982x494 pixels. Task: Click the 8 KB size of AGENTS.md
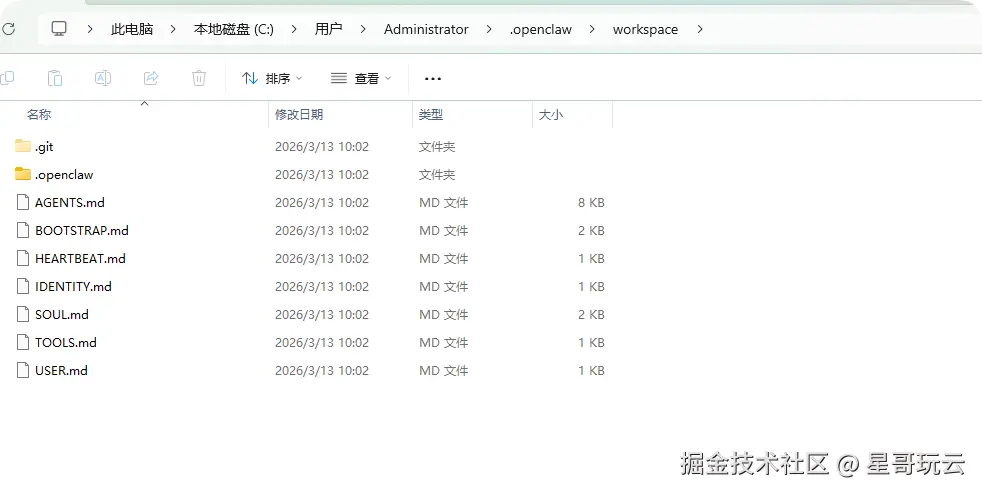pos(591,202)
